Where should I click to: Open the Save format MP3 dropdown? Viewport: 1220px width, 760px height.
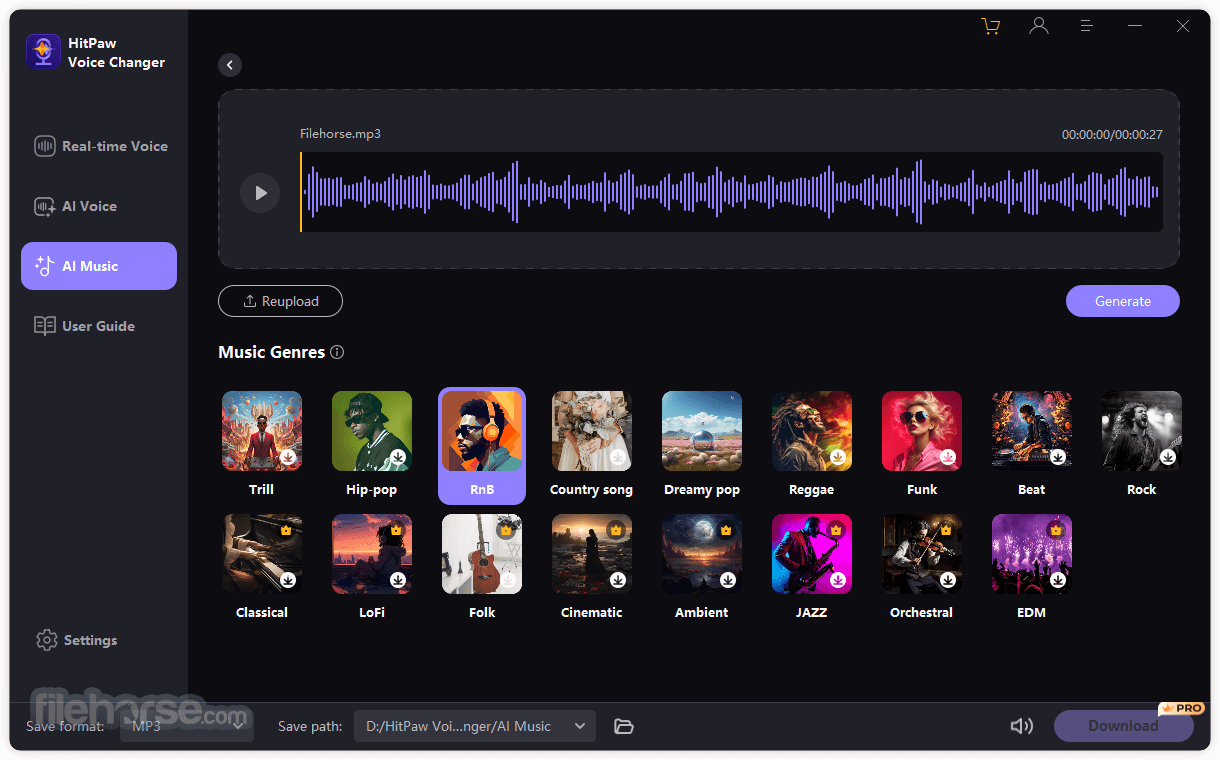(187, 726)
